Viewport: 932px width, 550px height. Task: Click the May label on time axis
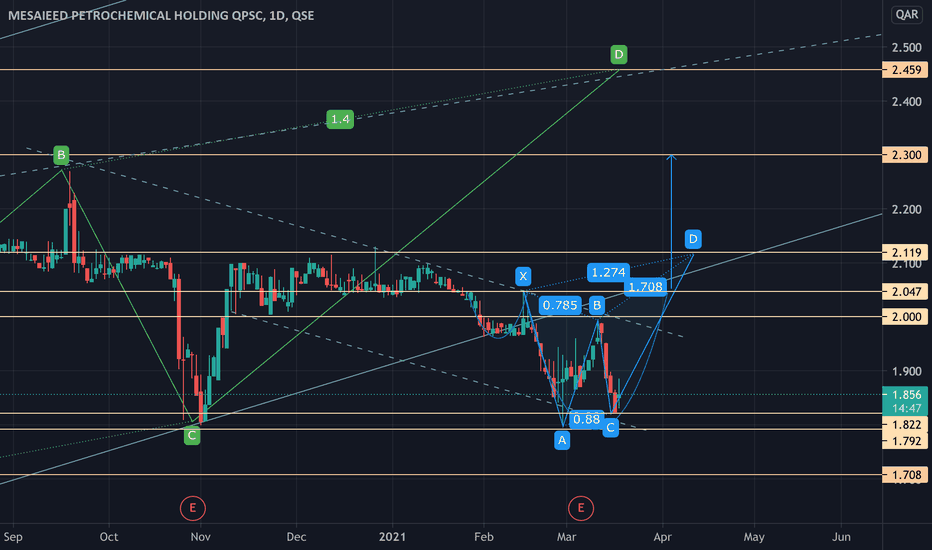click(754, 537)
